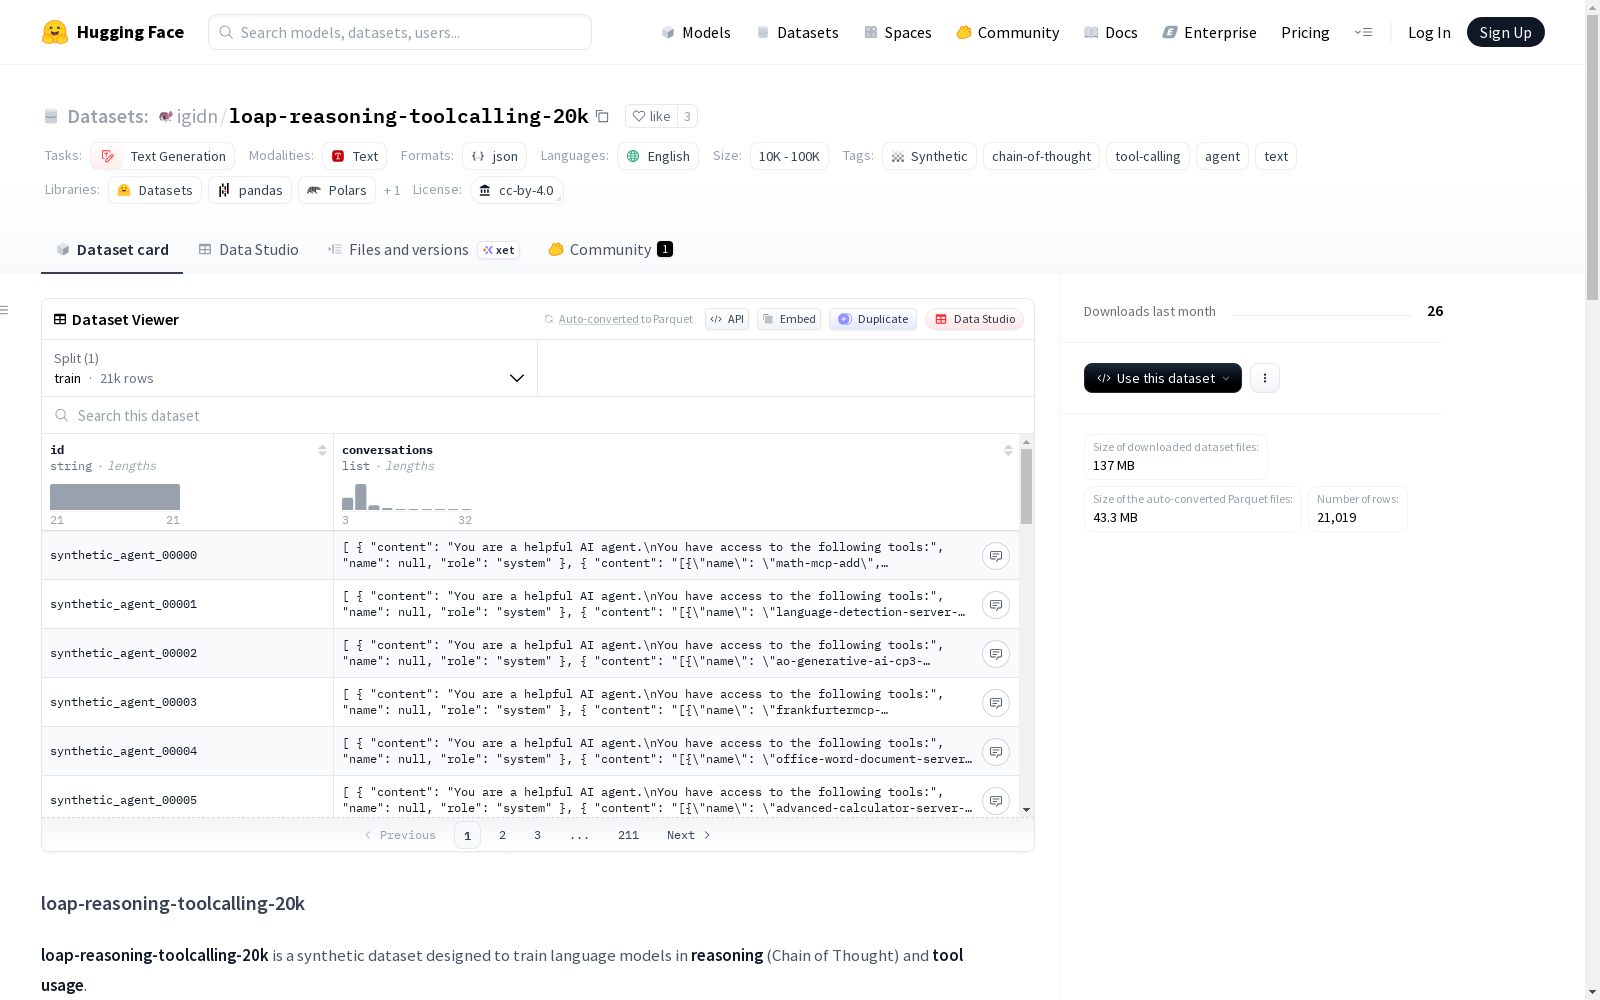Open the Dataset card tab

tap(112, 250)
